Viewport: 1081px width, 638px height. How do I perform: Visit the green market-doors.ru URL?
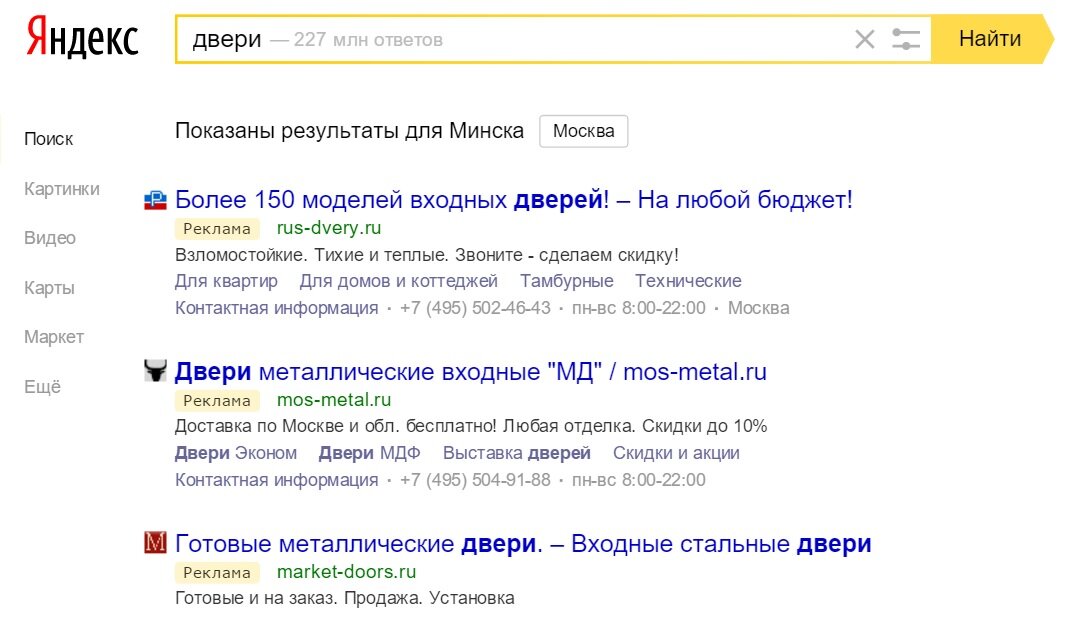(x=346, y=572)
